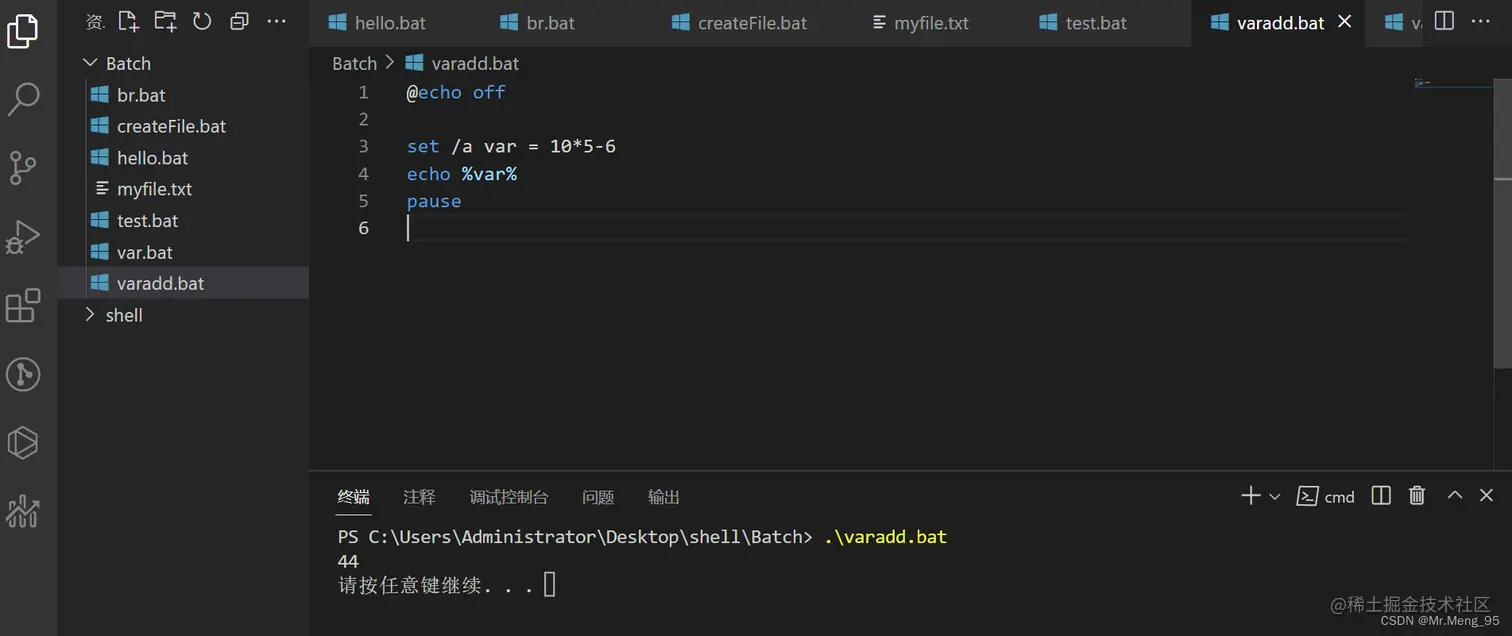Select the 输出 output tab

click(x=664, y=497)
